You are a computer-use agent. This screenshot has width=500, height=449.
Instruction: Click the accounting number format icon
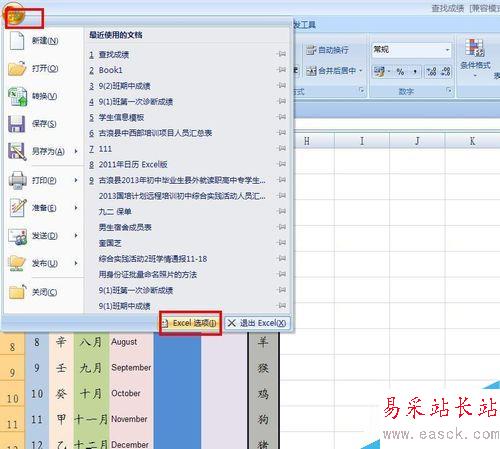tap(379, 71)
